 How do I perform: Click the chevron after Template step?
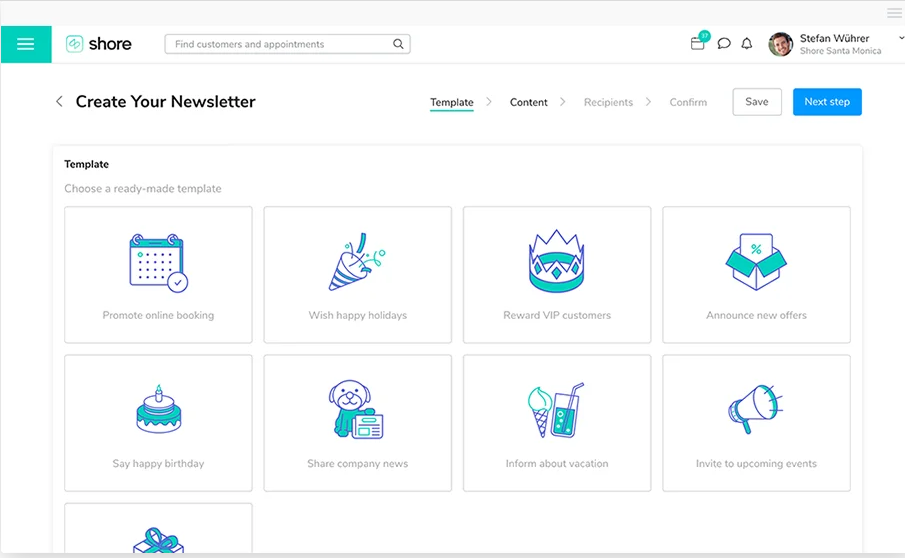click(489, 102)
